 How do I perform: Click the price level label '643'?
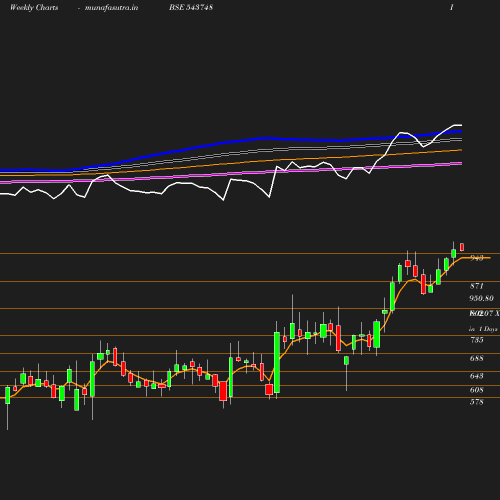(x=477, y=376)
